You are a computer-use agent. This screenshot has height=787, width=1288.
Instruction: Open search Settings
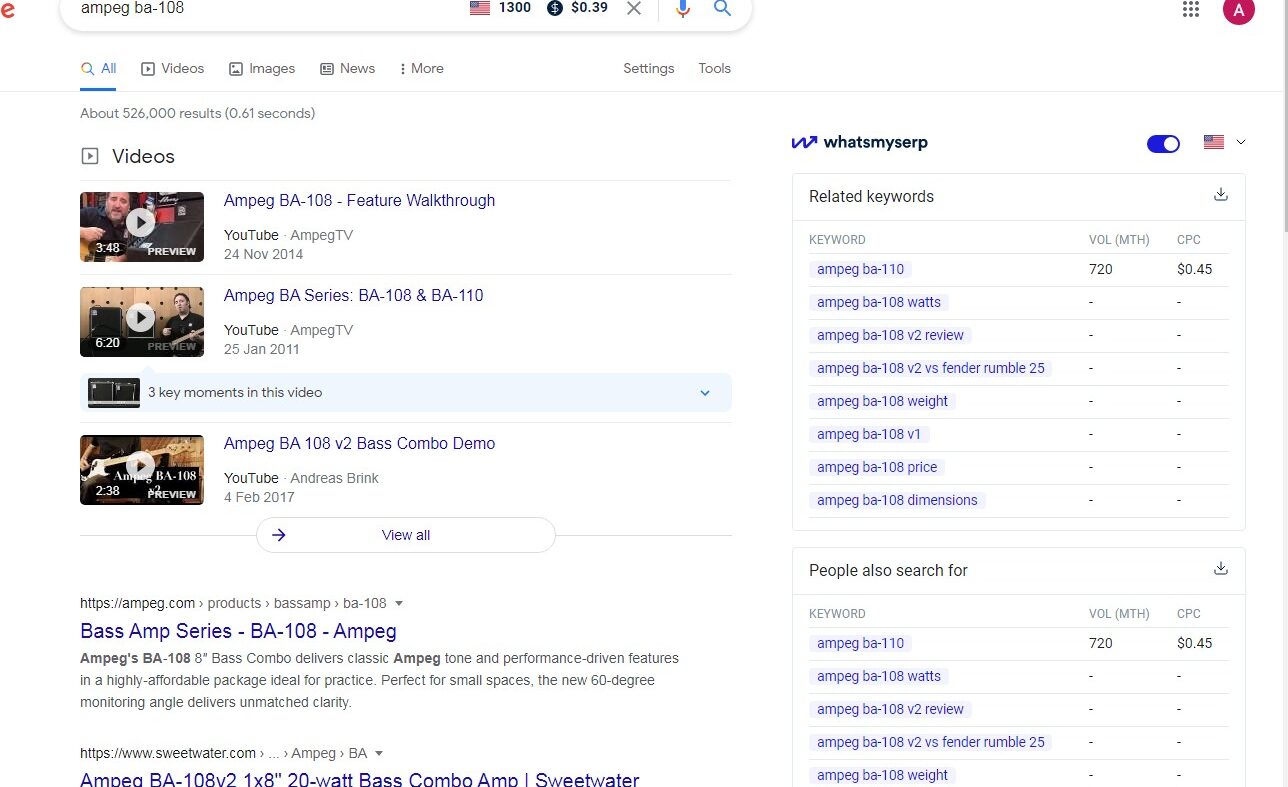coord(648,68)
